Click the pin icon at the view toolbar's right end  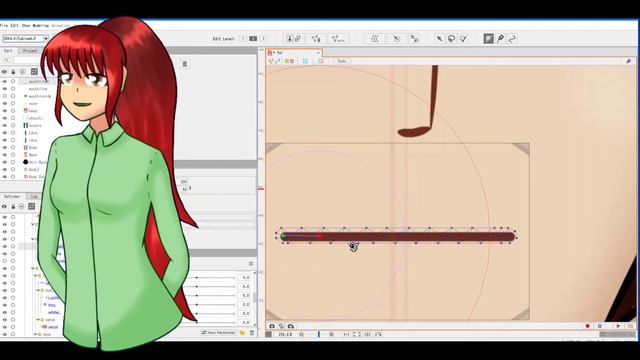point(629,61)
